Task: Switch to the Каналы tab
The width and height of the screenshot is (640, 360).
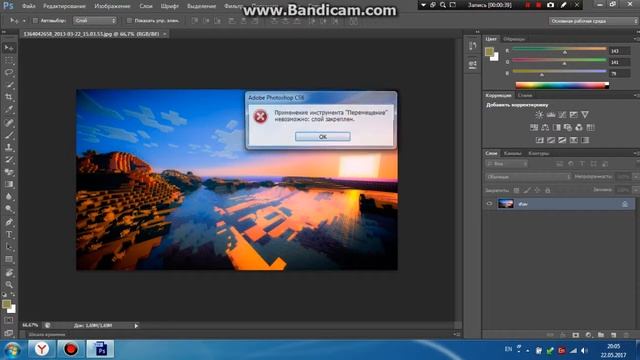Action: (x=513, y=153)
